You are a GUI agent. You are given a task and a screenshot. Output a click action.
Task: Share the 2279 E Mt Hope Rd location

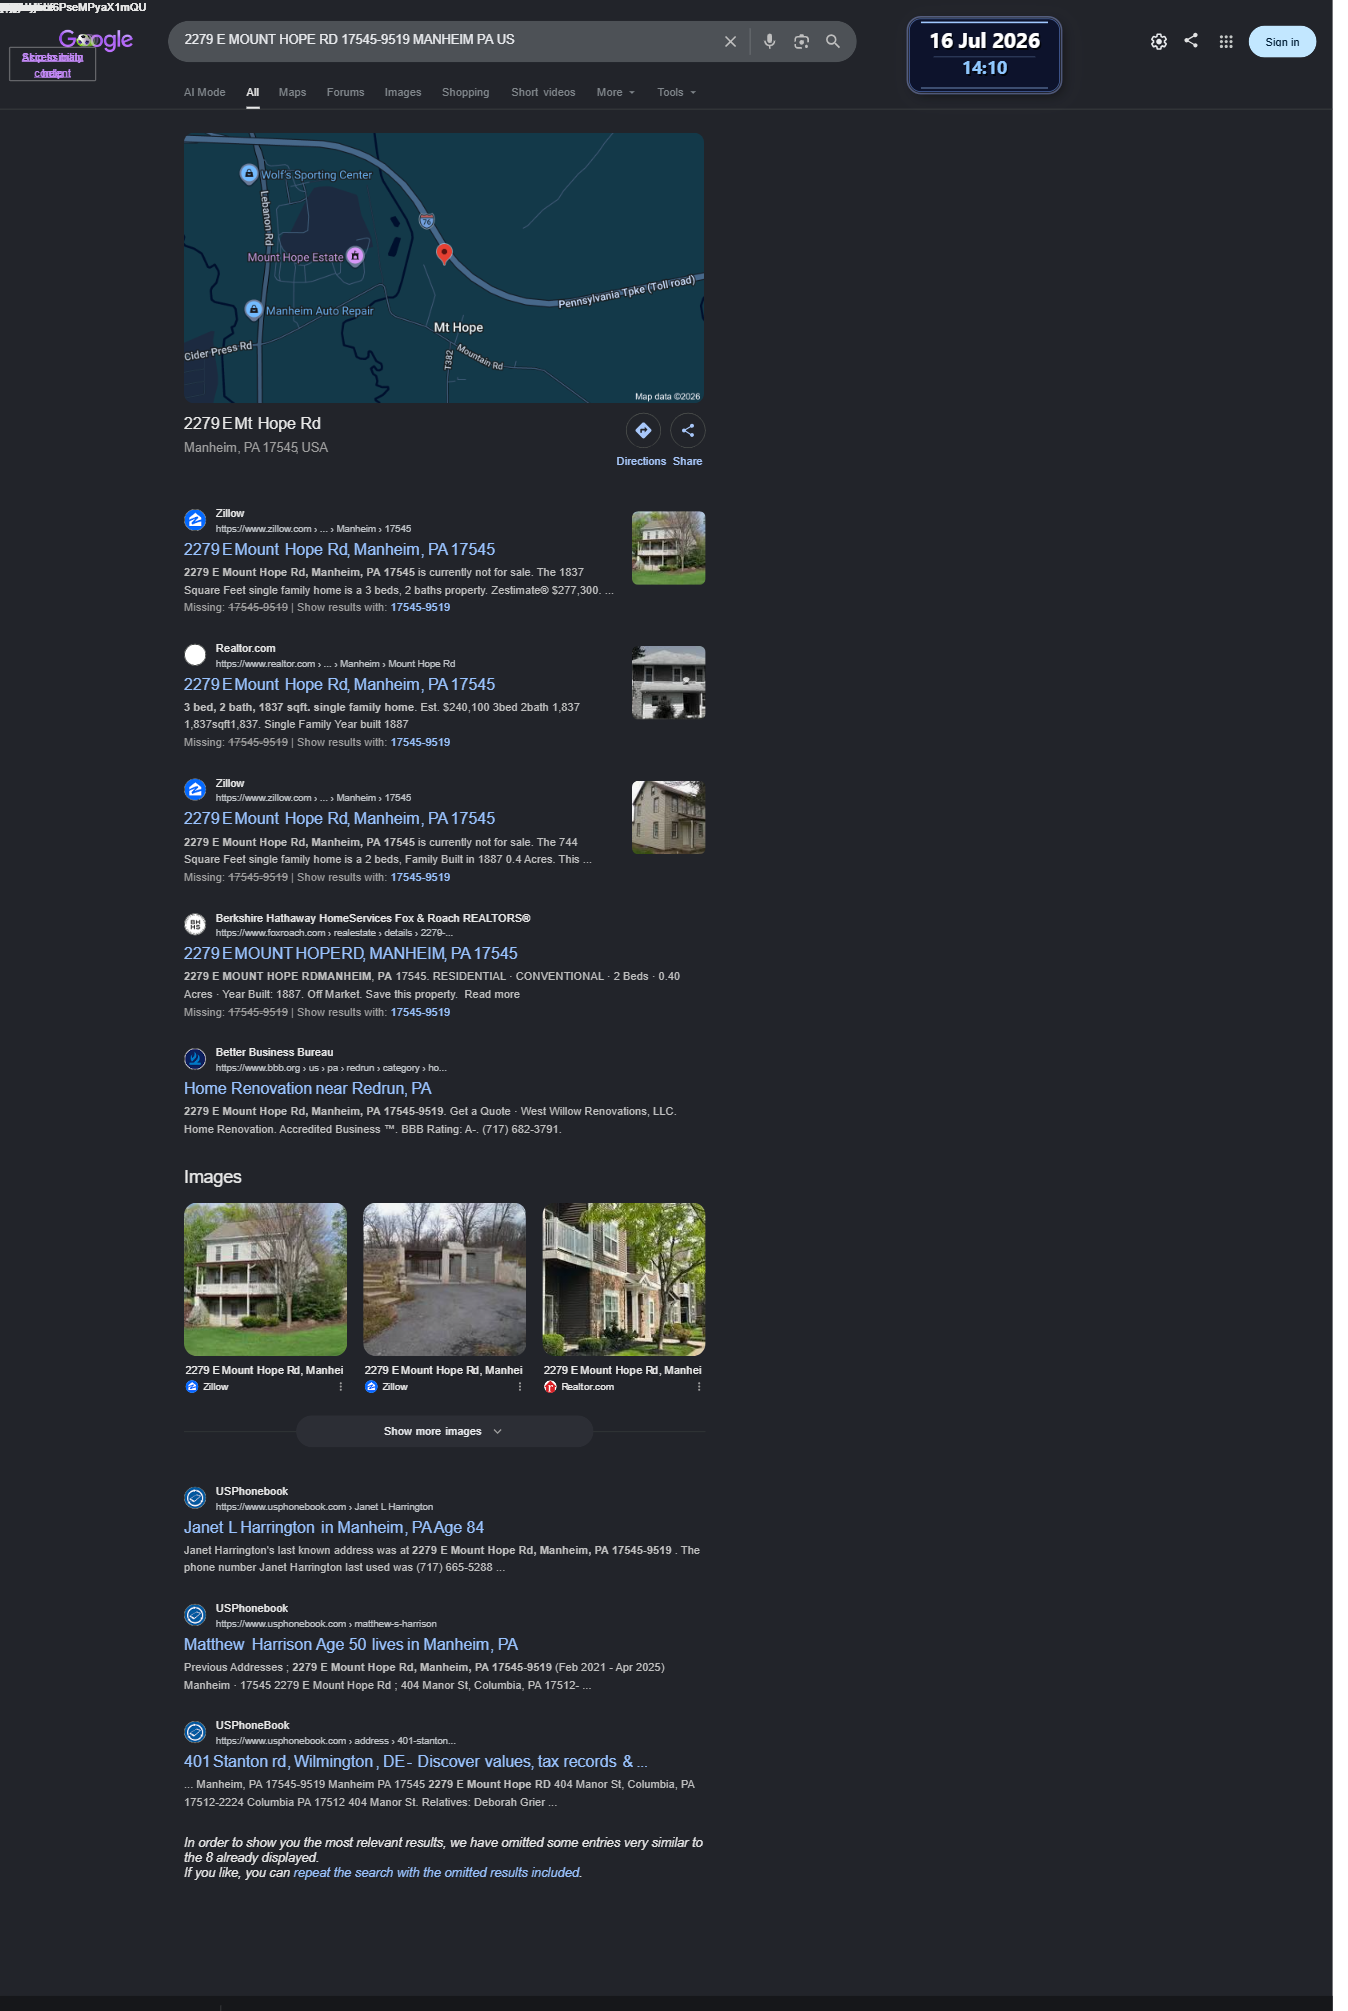coord(688,431)
